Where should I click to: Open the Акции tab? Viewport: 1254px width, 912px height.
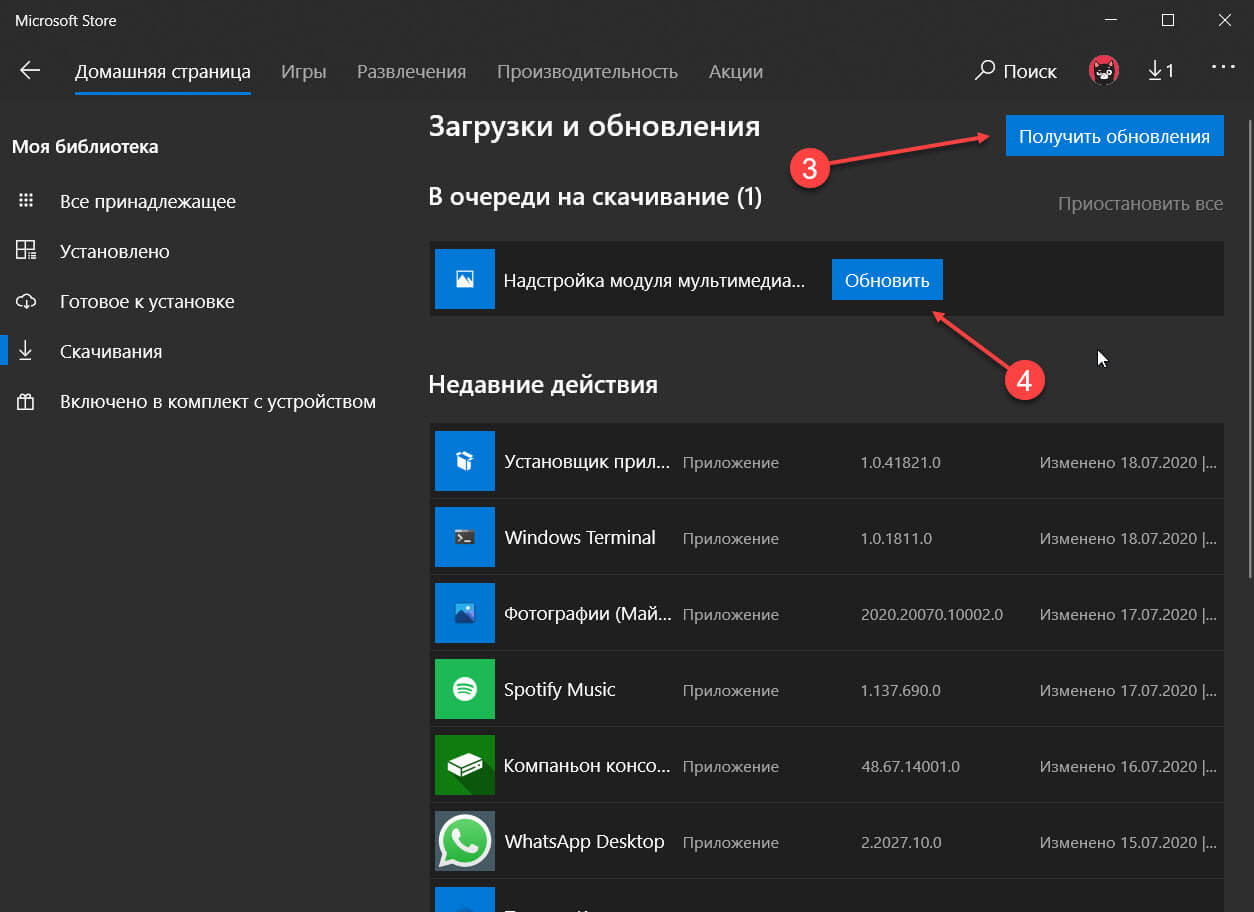click(x=735, y=71)
